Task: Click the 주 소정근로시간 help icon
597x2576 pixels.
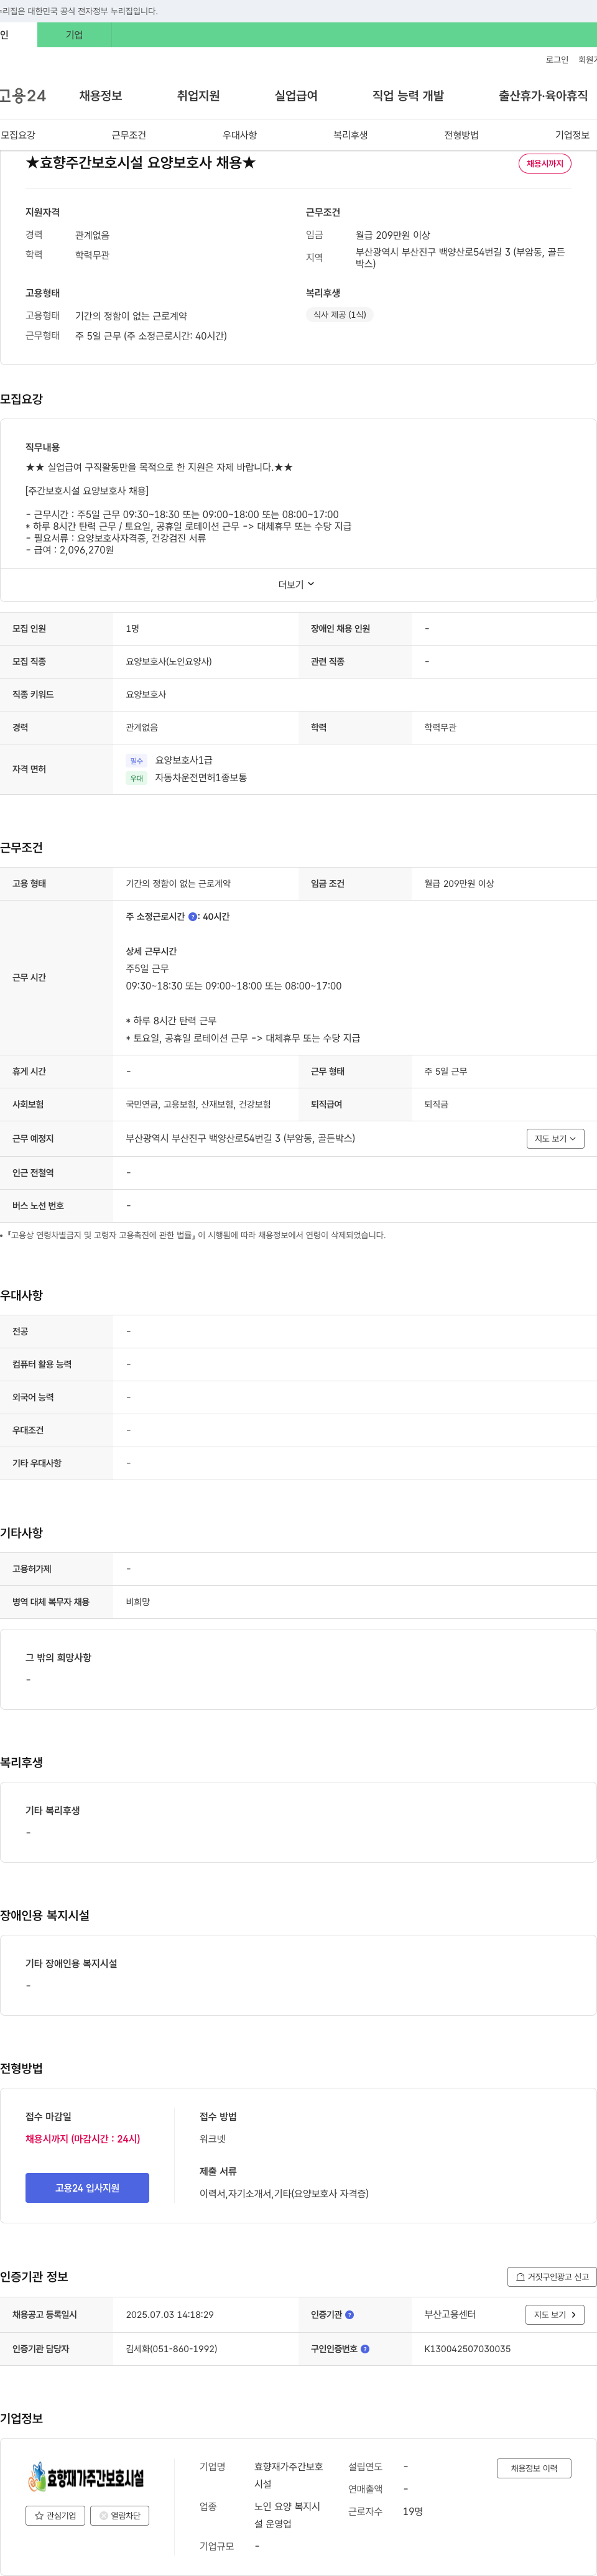Action: (x=193, y=917)
